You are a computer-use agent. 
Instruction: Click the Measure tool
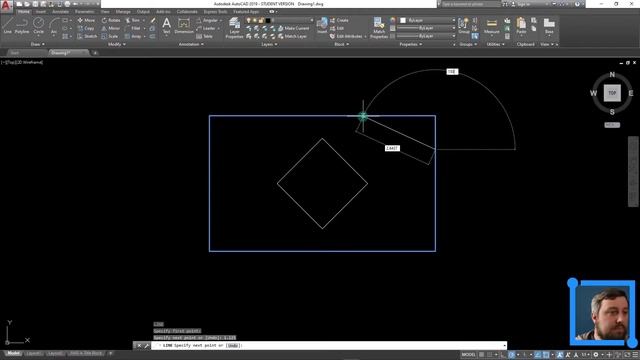pos(491,26)
